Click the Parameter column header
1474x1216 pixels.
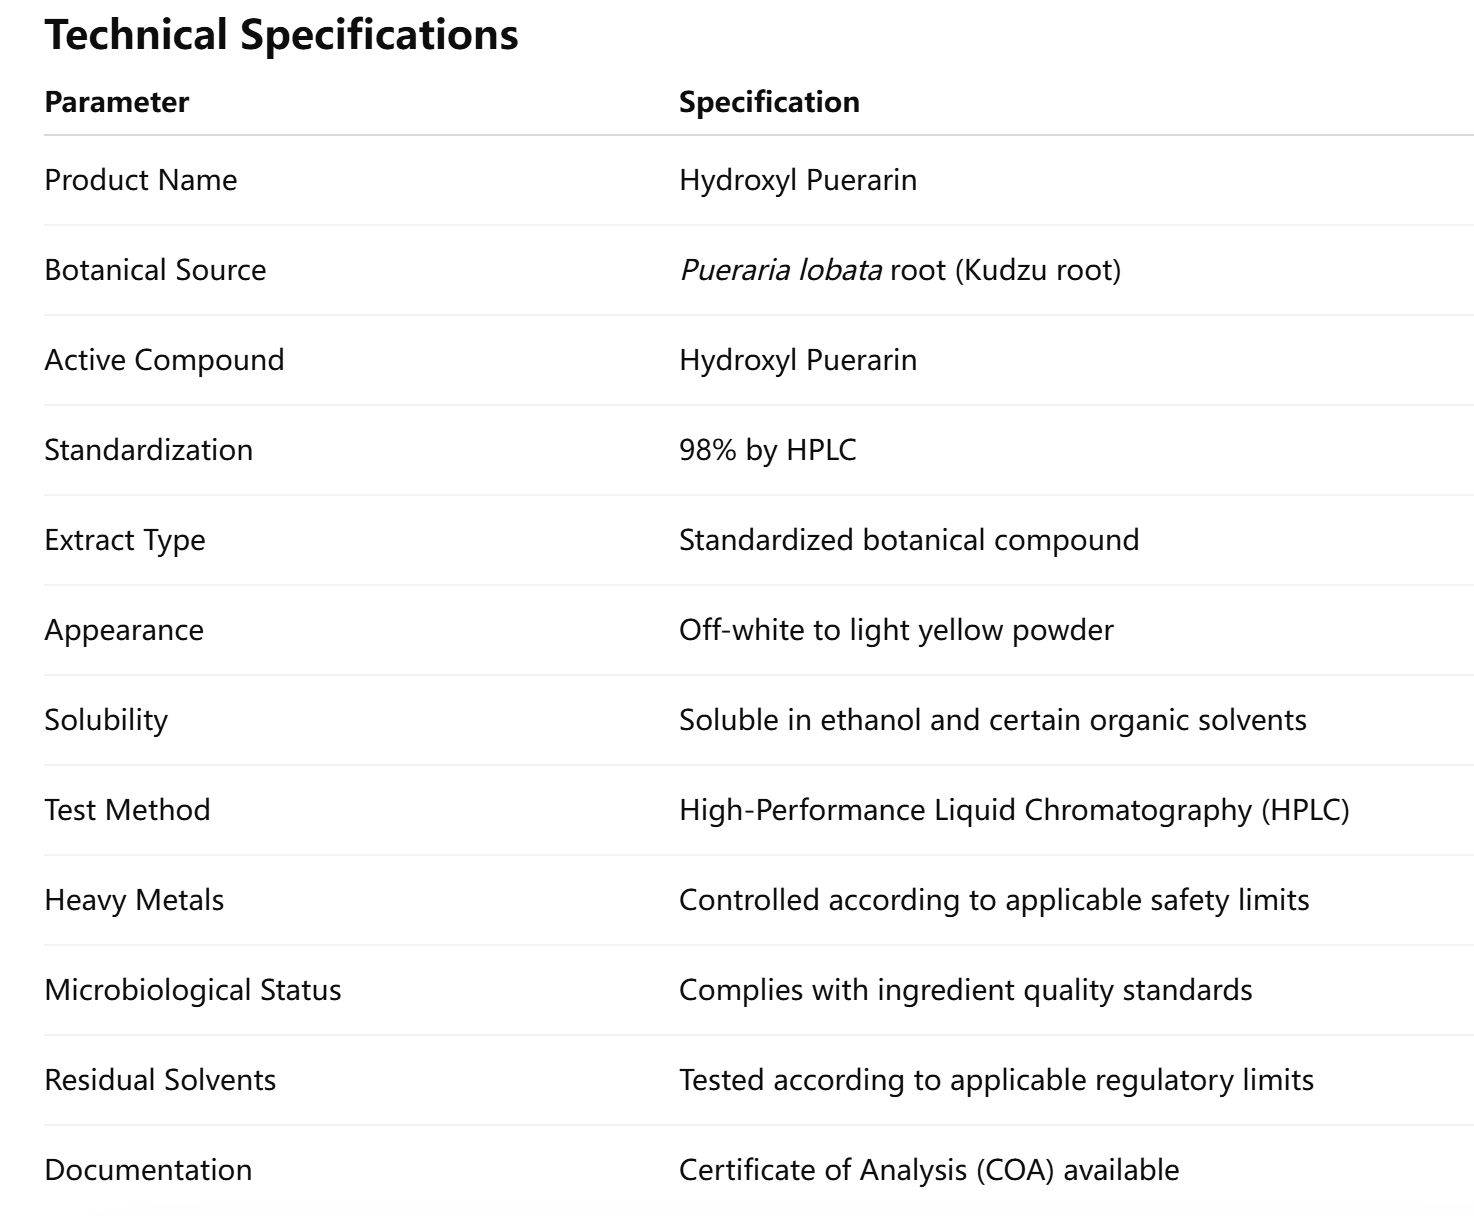pos(117,102)
